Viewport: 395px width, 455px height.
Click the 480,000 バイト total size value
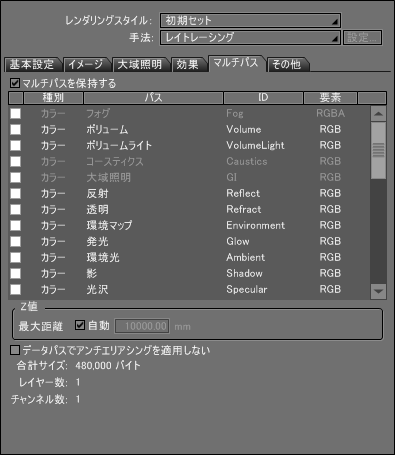pos(108,366)
